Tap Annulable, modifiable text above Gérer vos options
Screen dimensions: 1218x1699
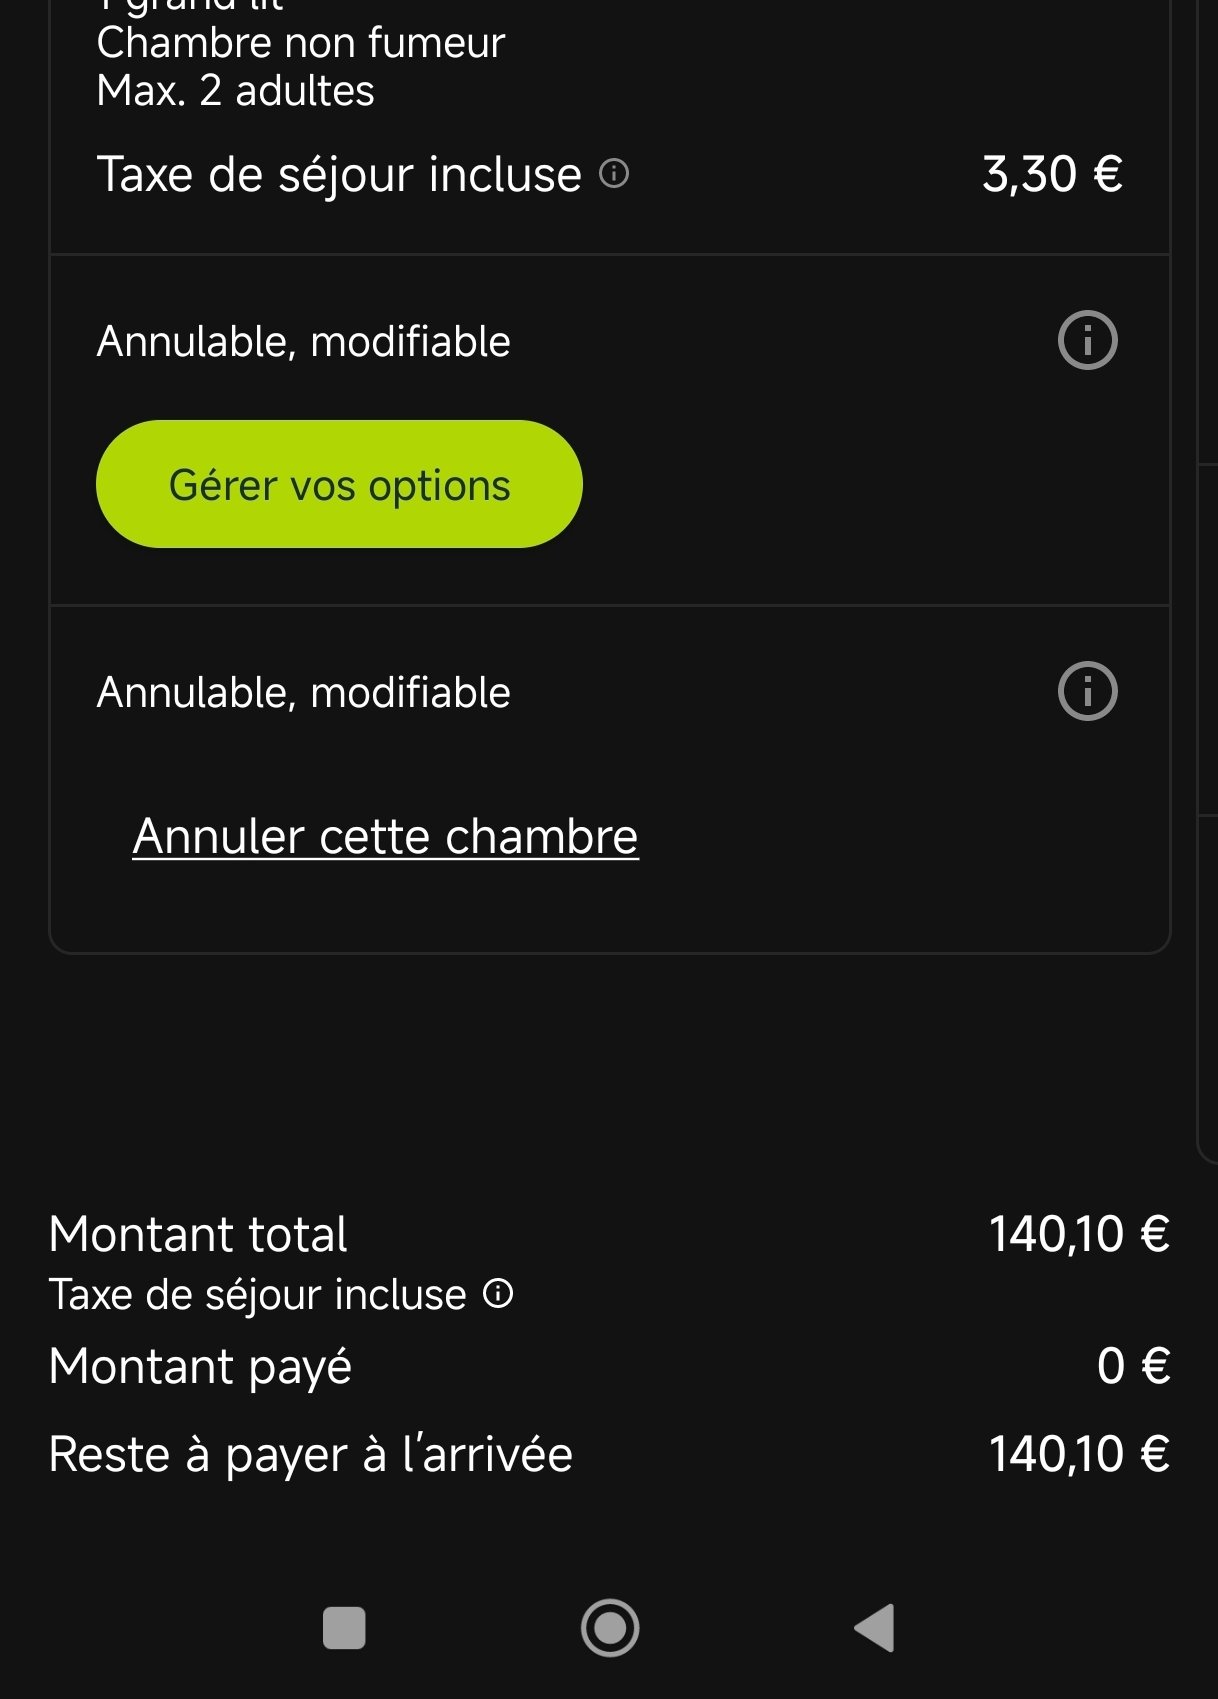coord(303,342)
